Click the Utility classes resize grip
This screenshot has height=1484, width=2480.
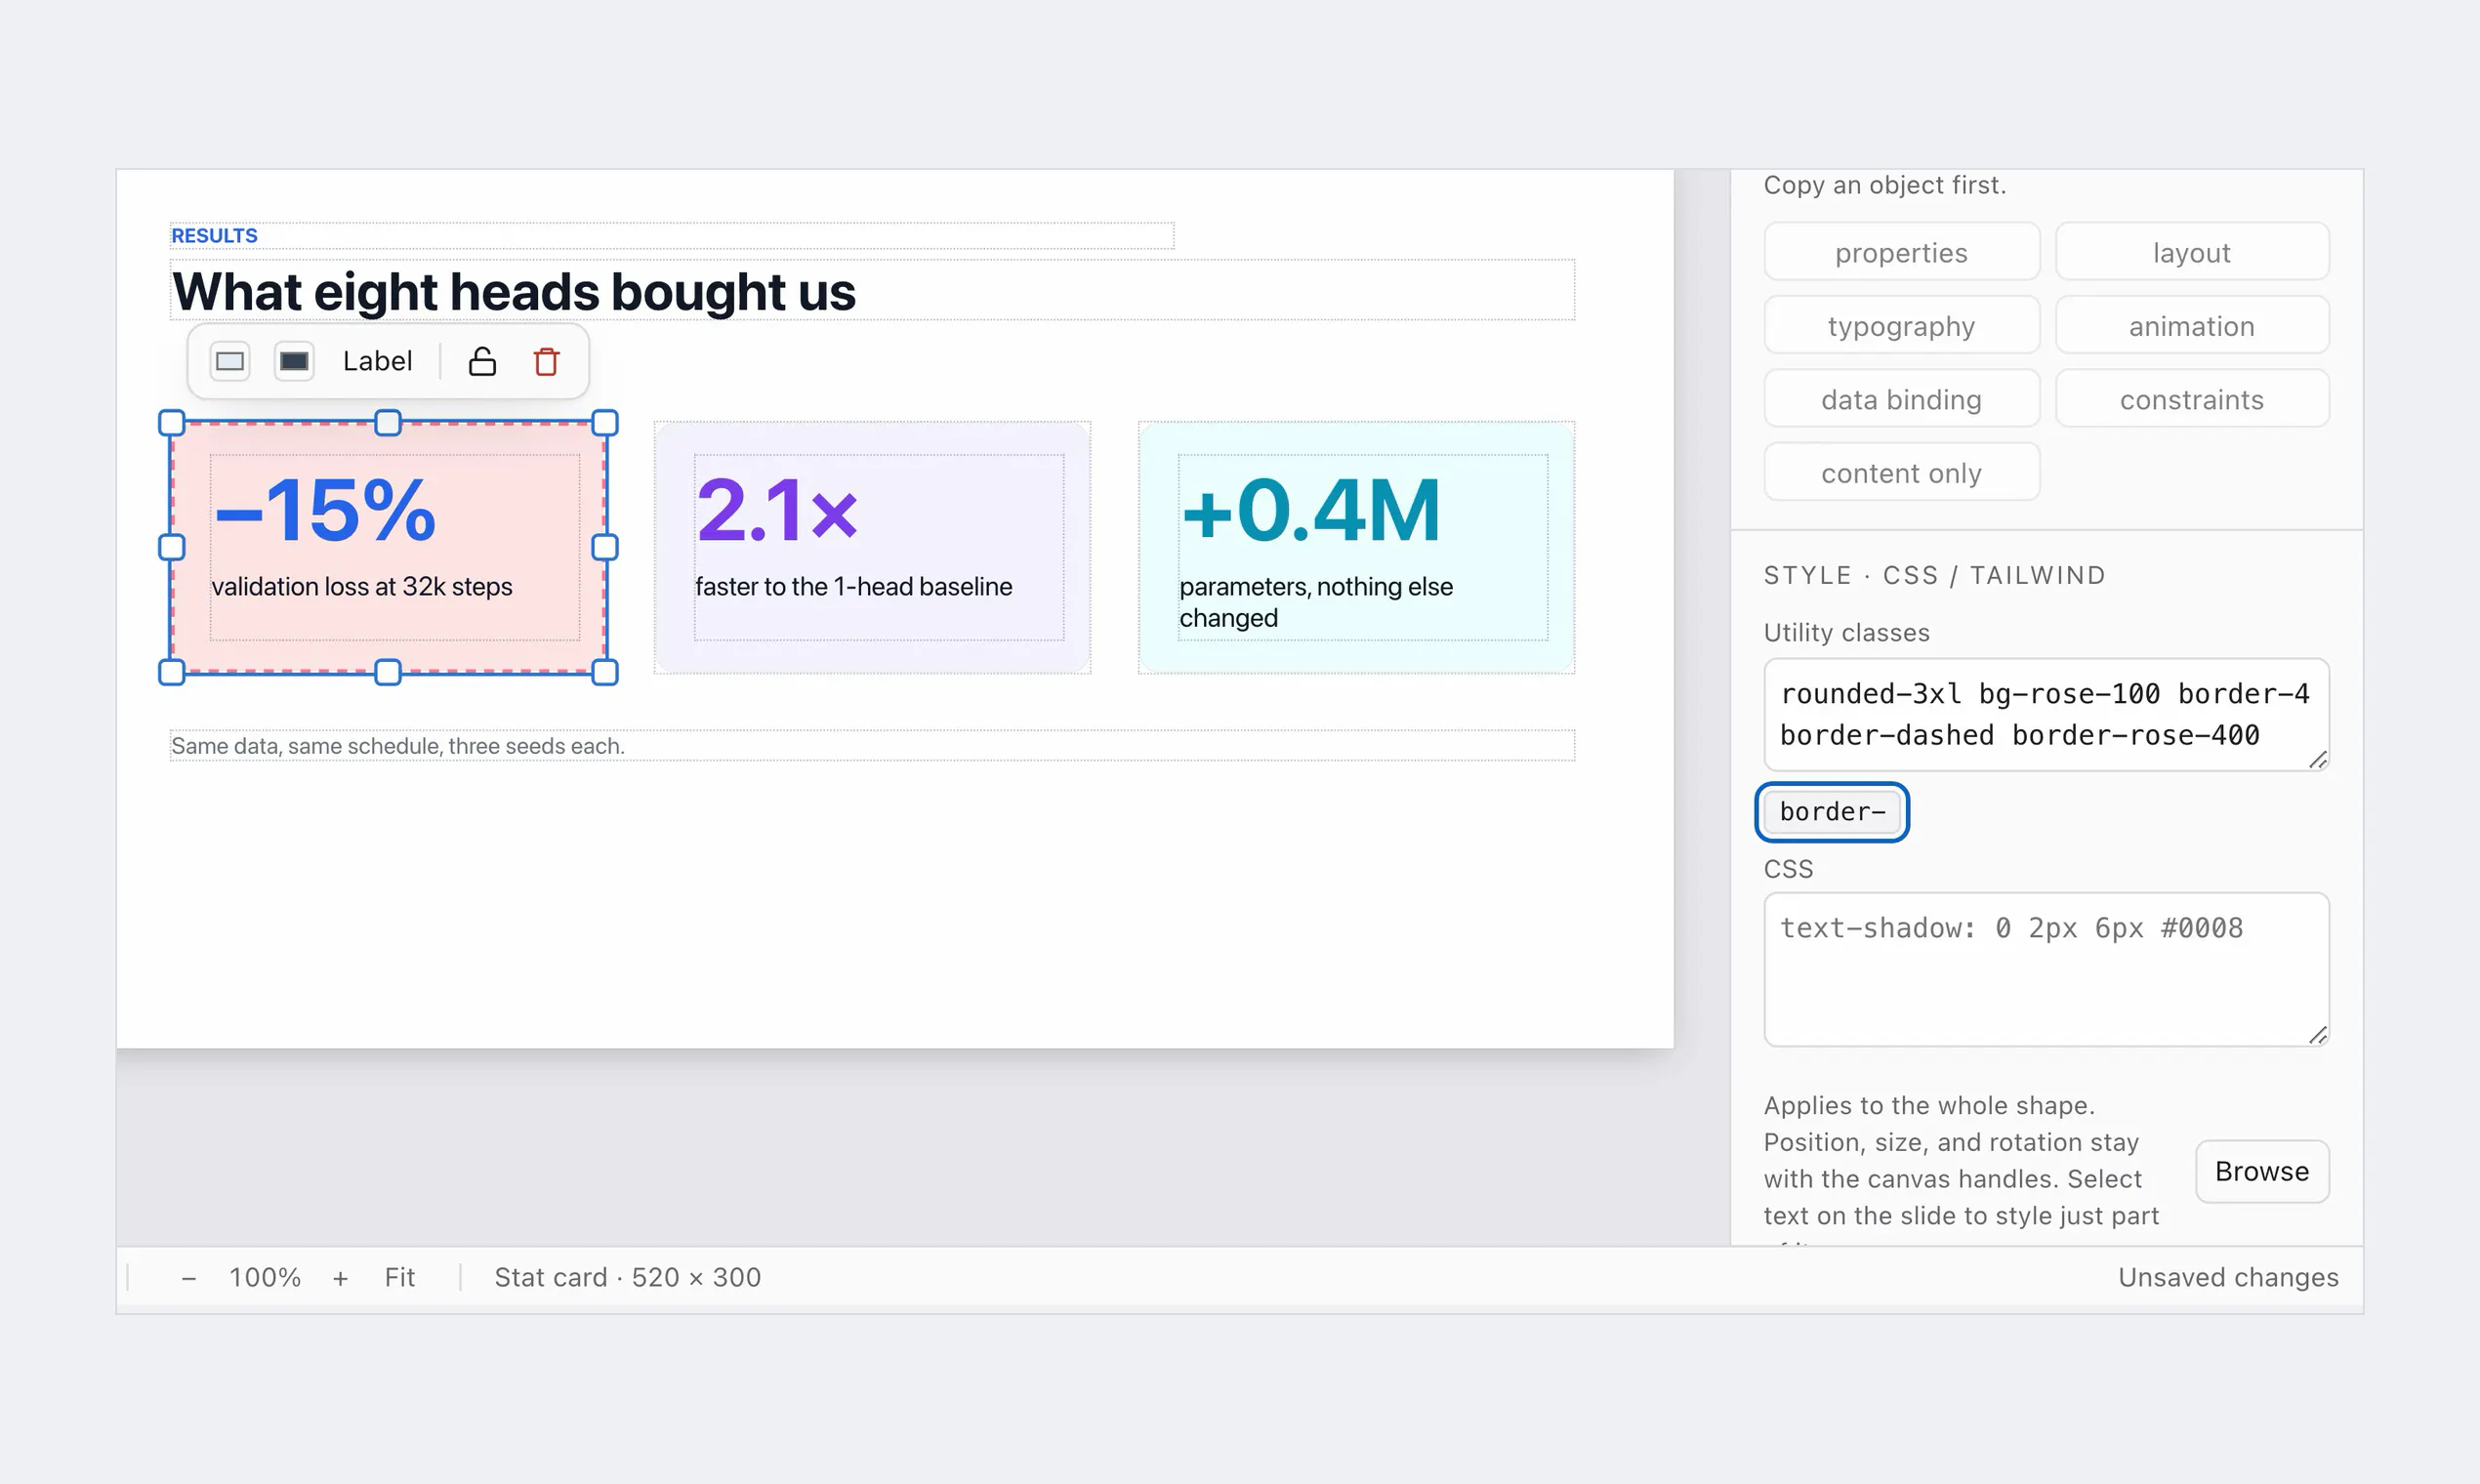click(2318, 760)
